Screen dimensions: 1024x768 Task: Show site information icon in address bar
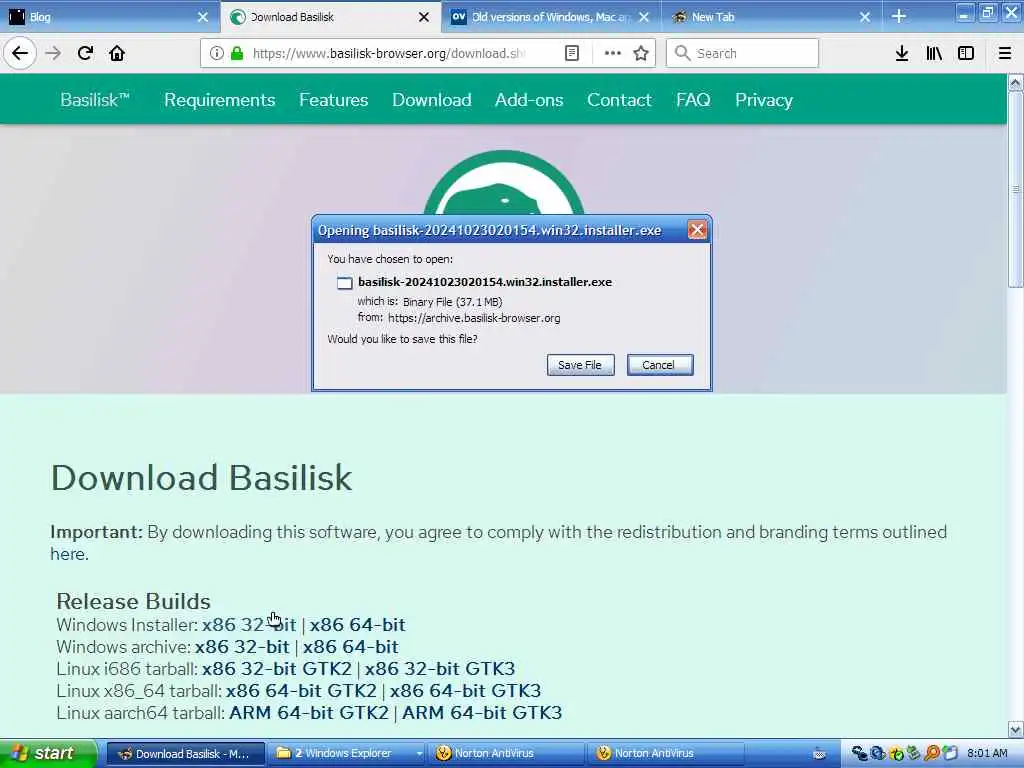pyautogui.click(x=216, y=54)
